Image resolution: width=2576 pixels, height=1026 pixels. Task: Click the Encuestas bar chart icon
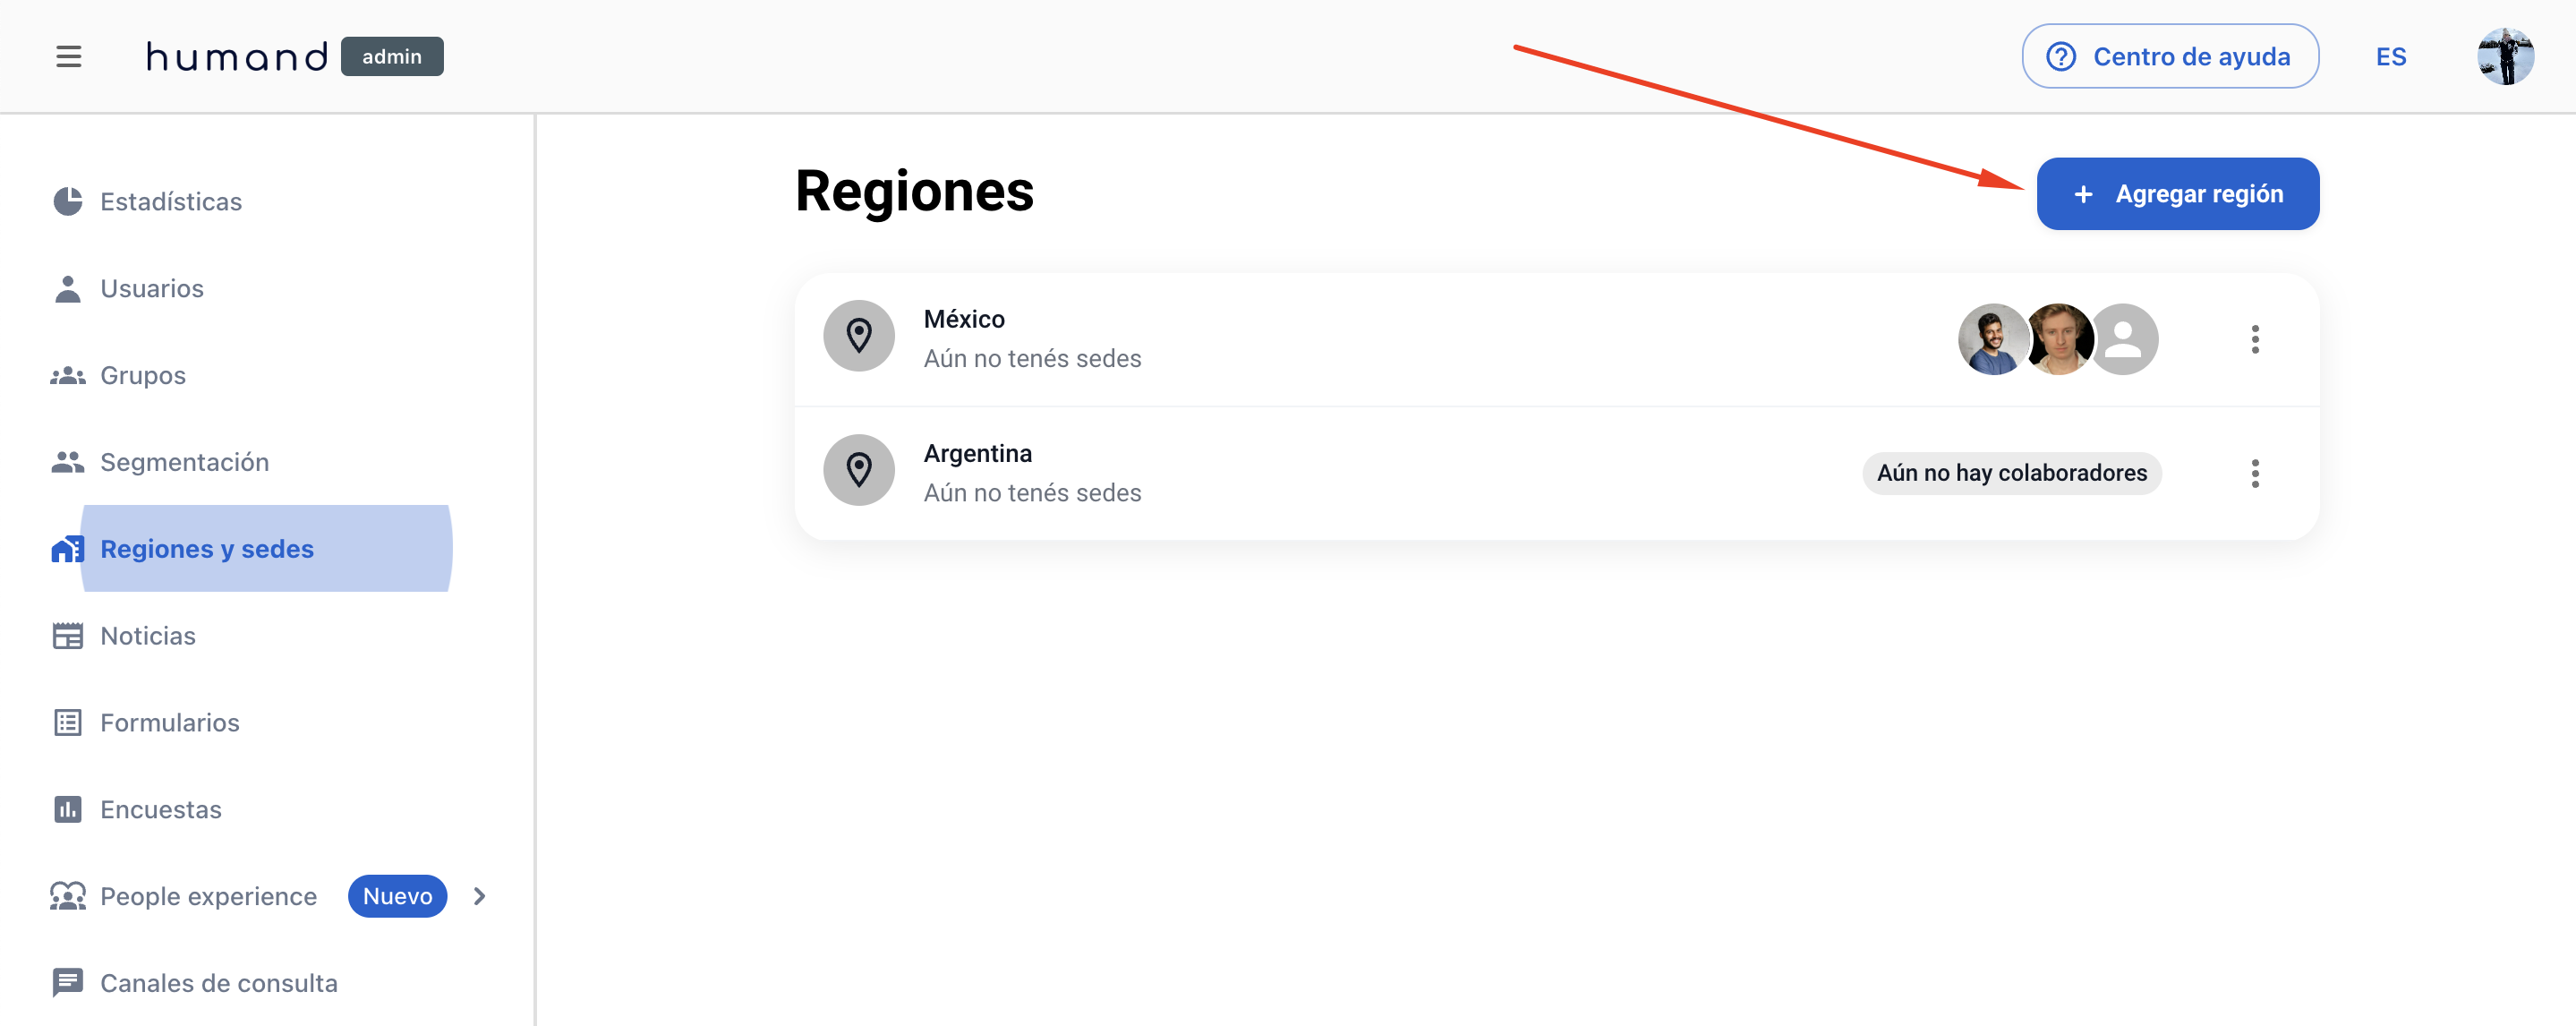click(x=67, y=809)
